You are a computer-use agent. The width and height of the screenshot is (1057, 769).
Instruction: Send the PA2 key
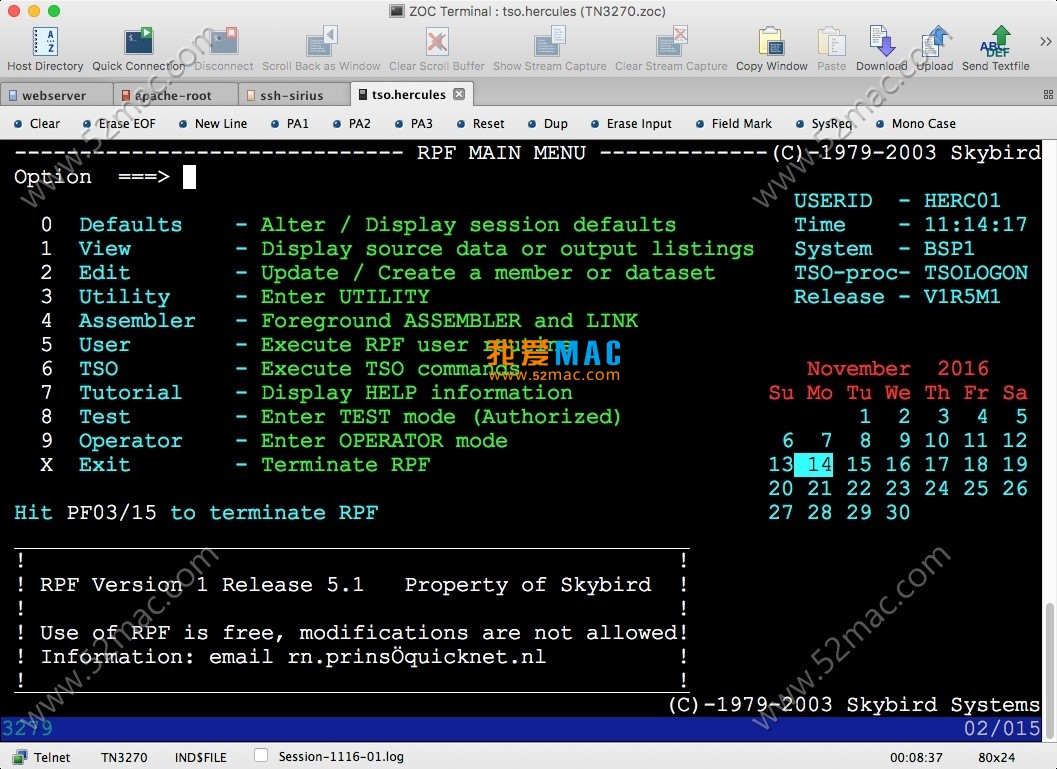(x=352, y=123)
